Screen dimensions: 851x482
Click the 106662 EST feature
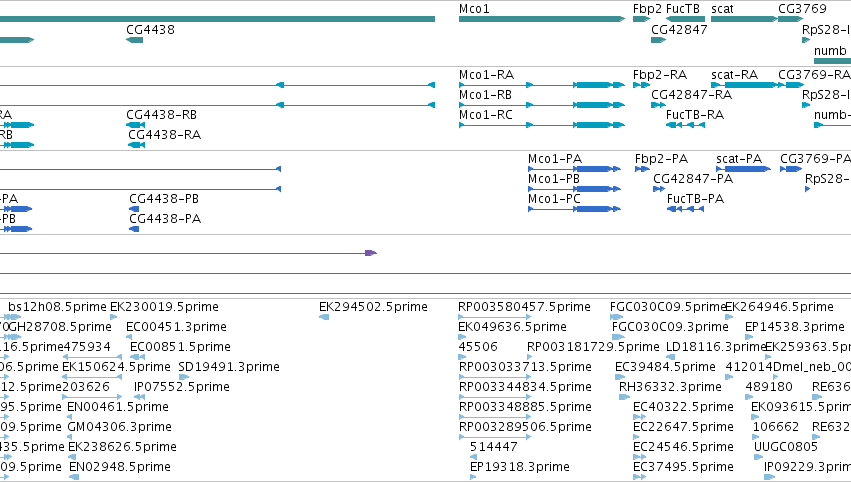(757, 437)
